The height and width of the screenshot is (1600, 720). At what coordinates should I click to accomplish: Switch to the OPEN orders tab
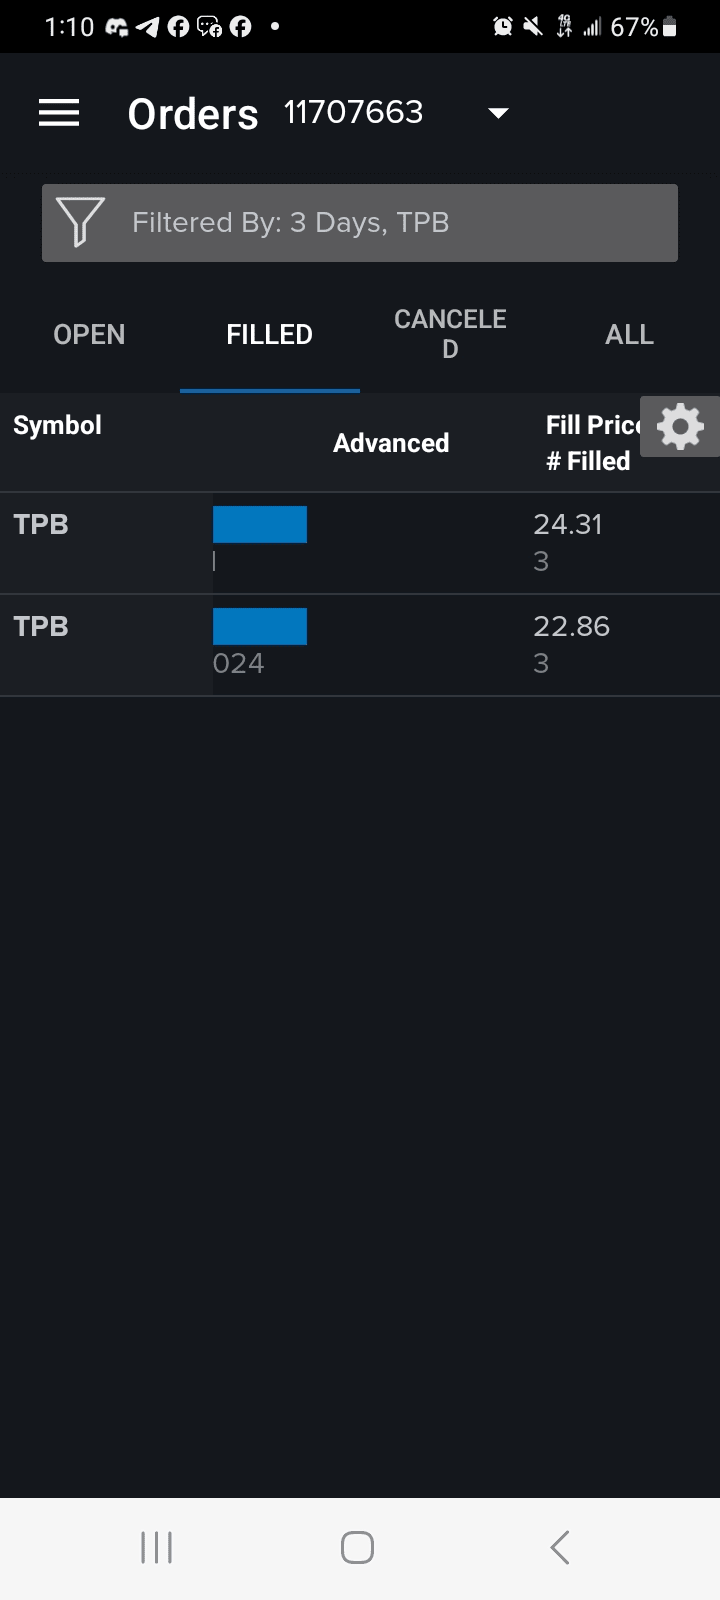tap(89, 335)
